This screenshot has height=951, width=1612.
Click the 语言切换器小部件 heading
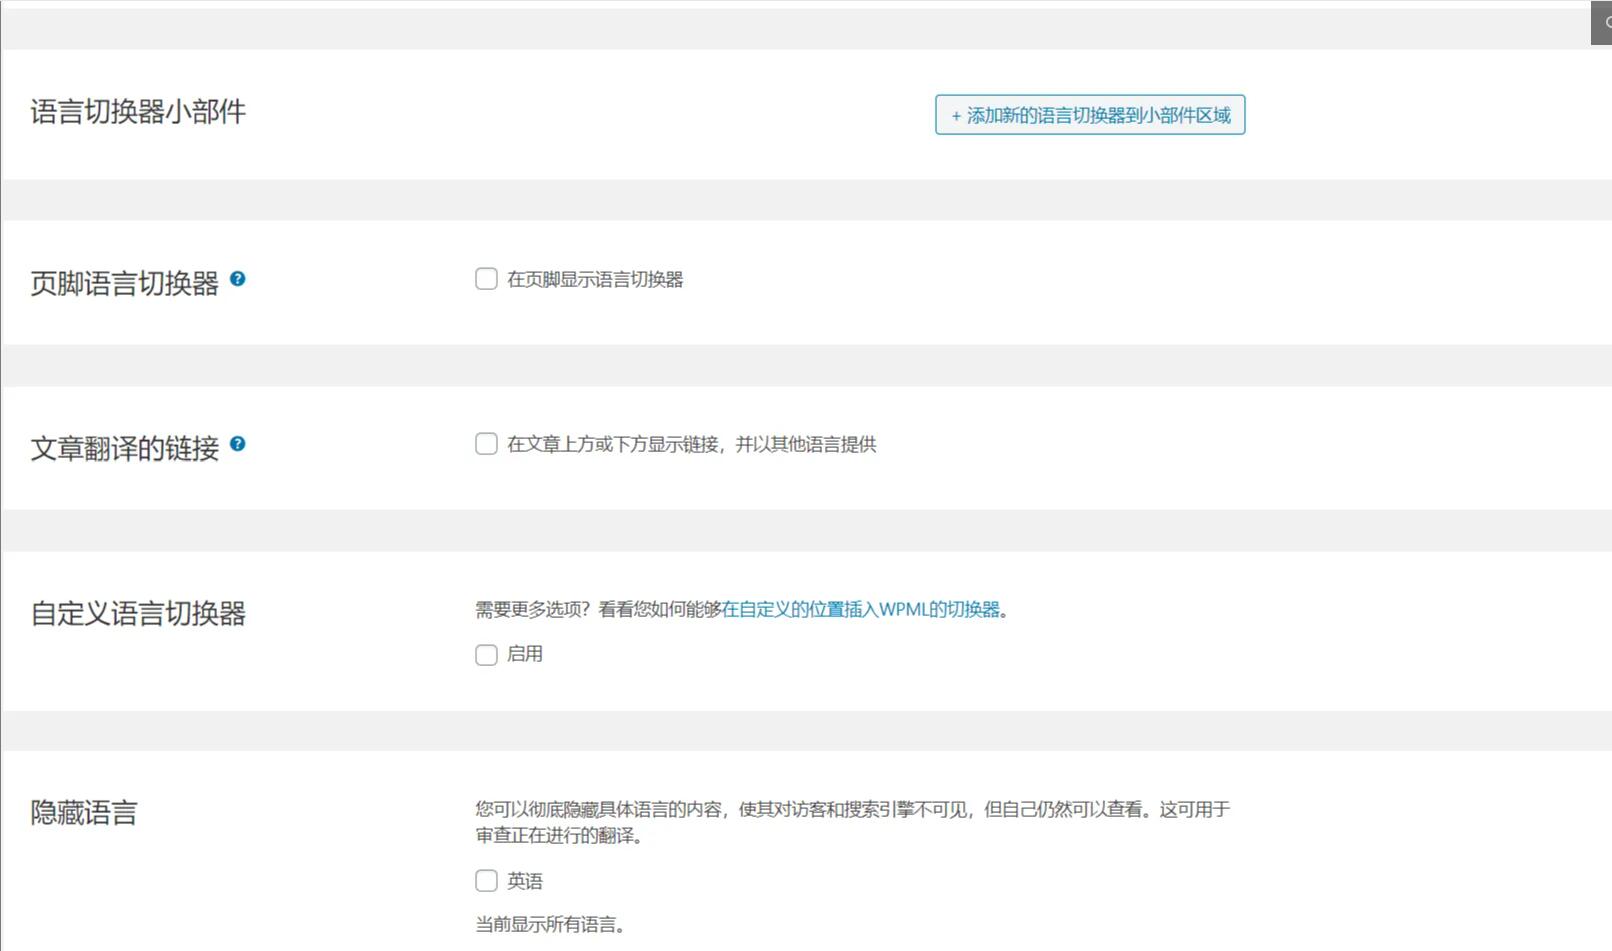[x=138, y=111]
